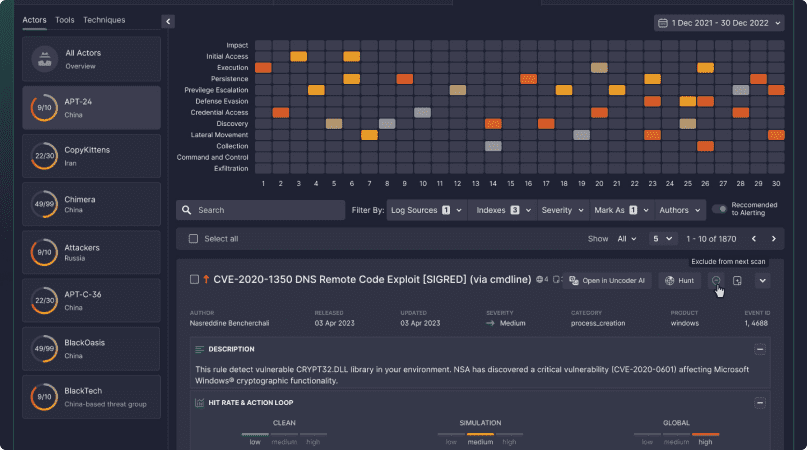Click Open in Uncoder AI button

click(x=608, y=281)
